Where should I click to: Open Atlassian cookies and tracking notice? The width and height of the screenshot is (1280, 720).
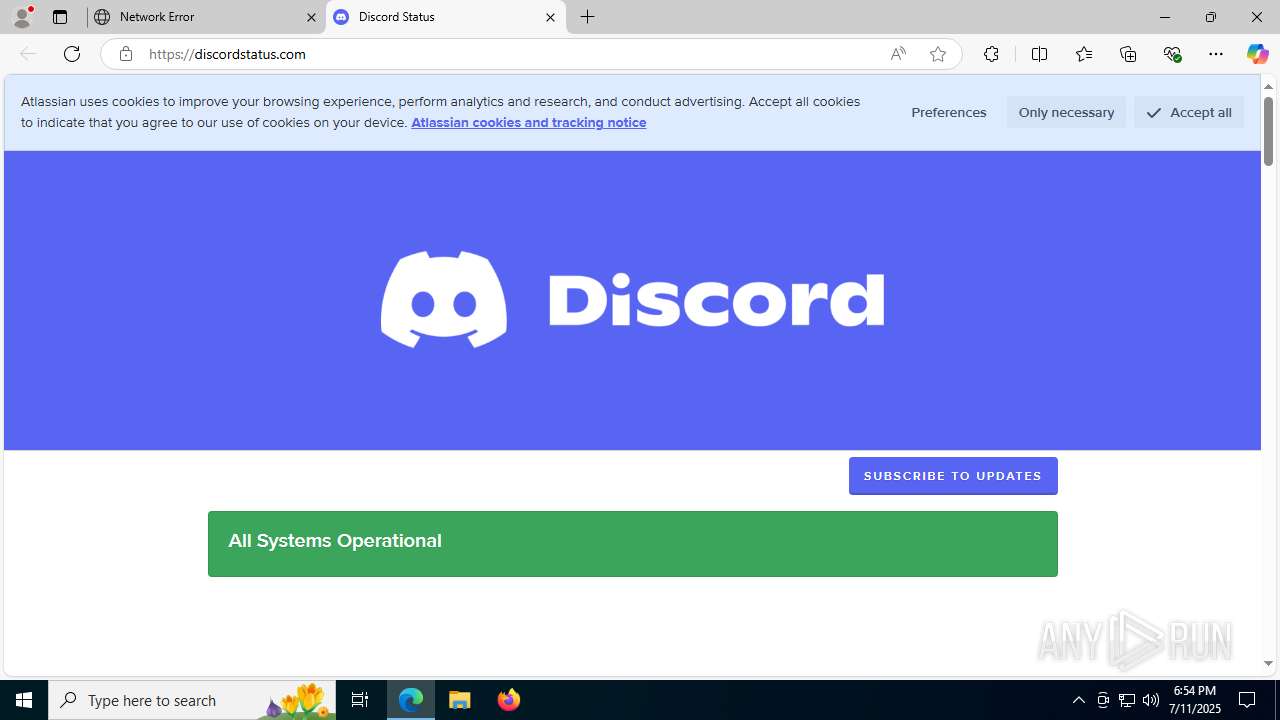(x=528, y=122)
